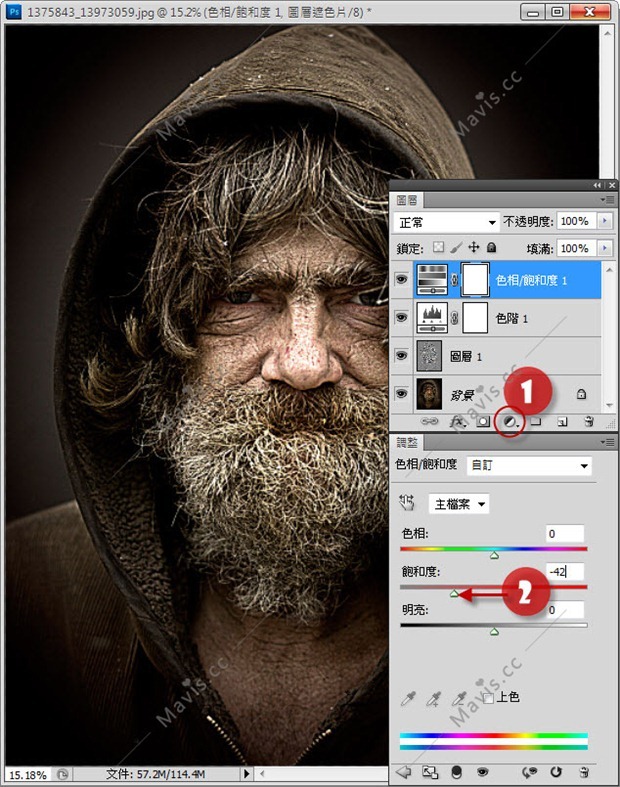Click the 填滿 100% field

(x=576, y=248)
